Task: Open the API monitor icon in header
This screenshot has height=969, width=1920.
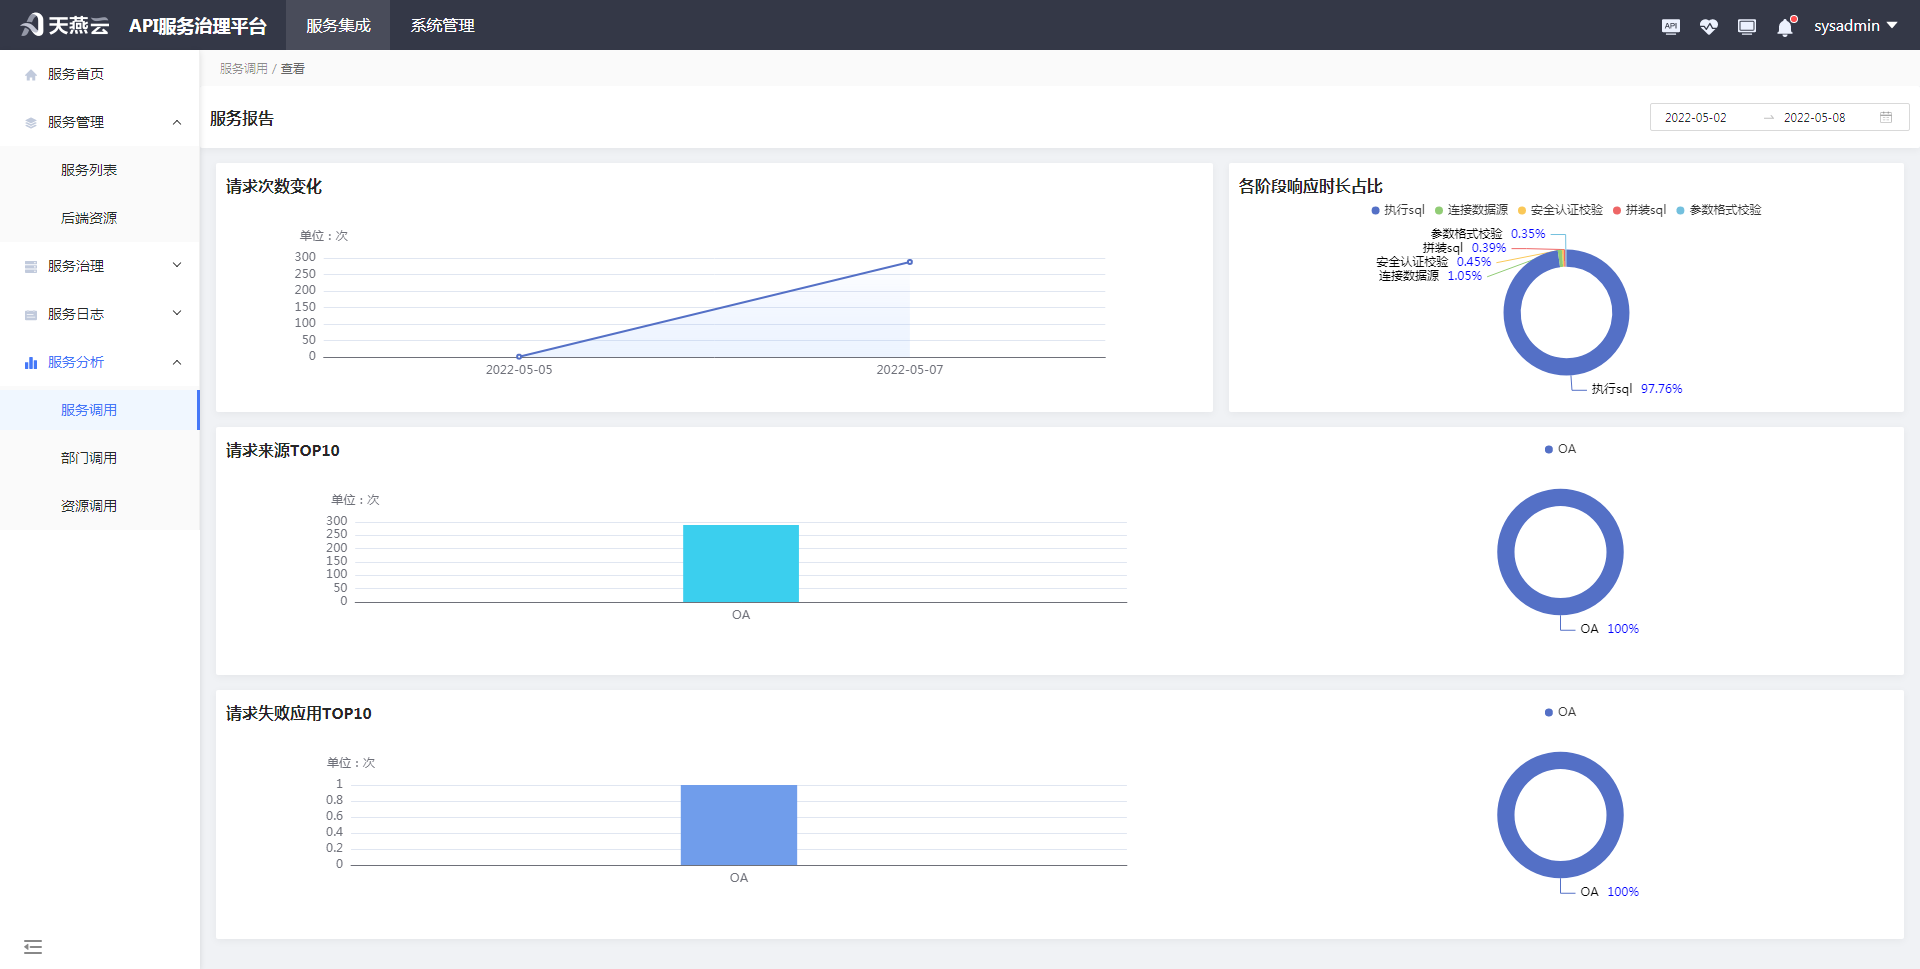Action: coord(1670,27)
